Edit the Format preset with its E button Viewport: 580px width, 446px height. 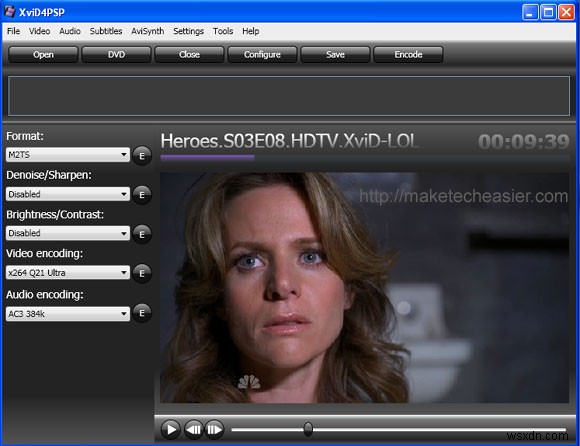pyautogui.click(x=142, y=156)
